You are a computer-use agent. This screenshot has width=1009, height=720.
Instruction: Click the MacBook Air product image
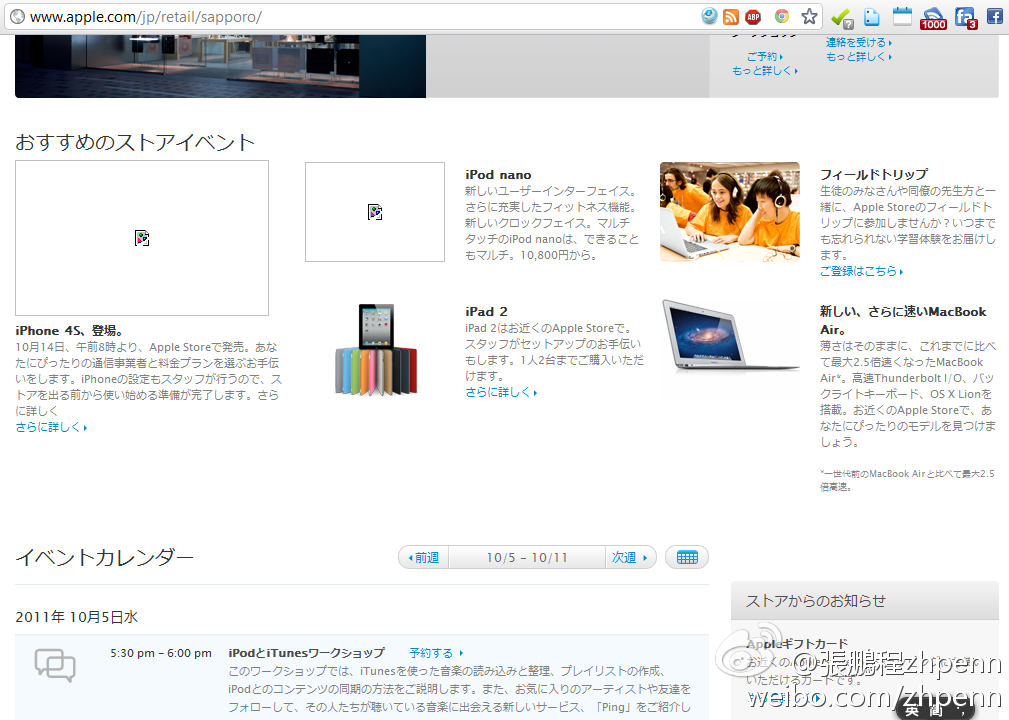pos(731,336)
